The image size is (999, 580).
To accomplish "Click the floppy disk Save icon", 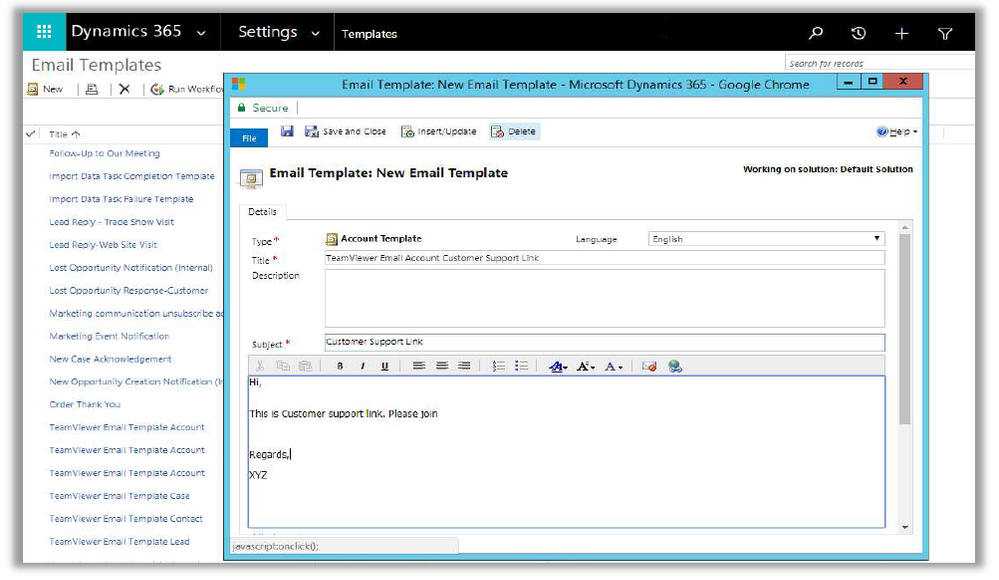I will click(x=287, y=131).
